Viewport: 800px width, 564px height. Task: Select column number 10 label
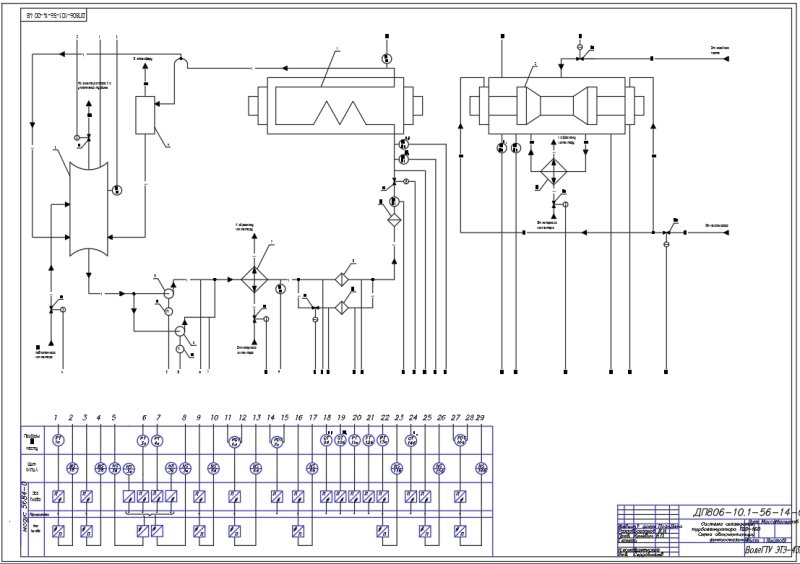click(214, 418)
